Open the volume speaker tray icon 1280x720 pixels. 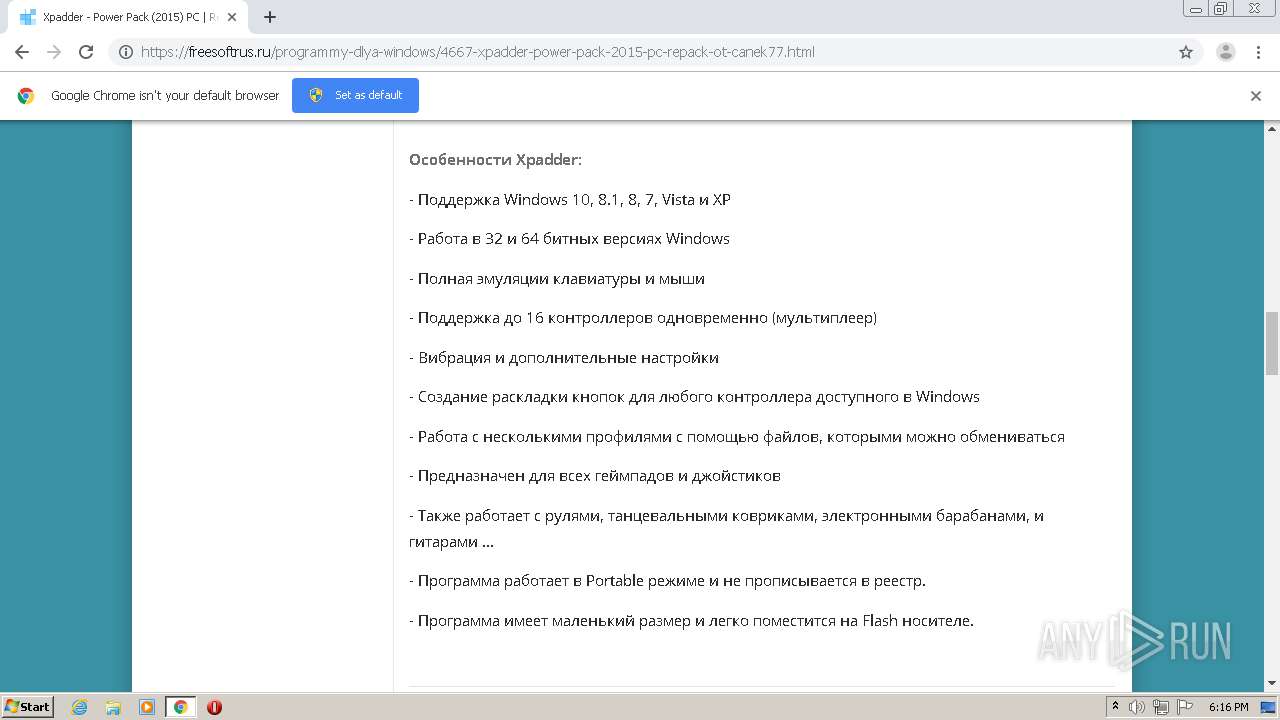click(1137, 707)
